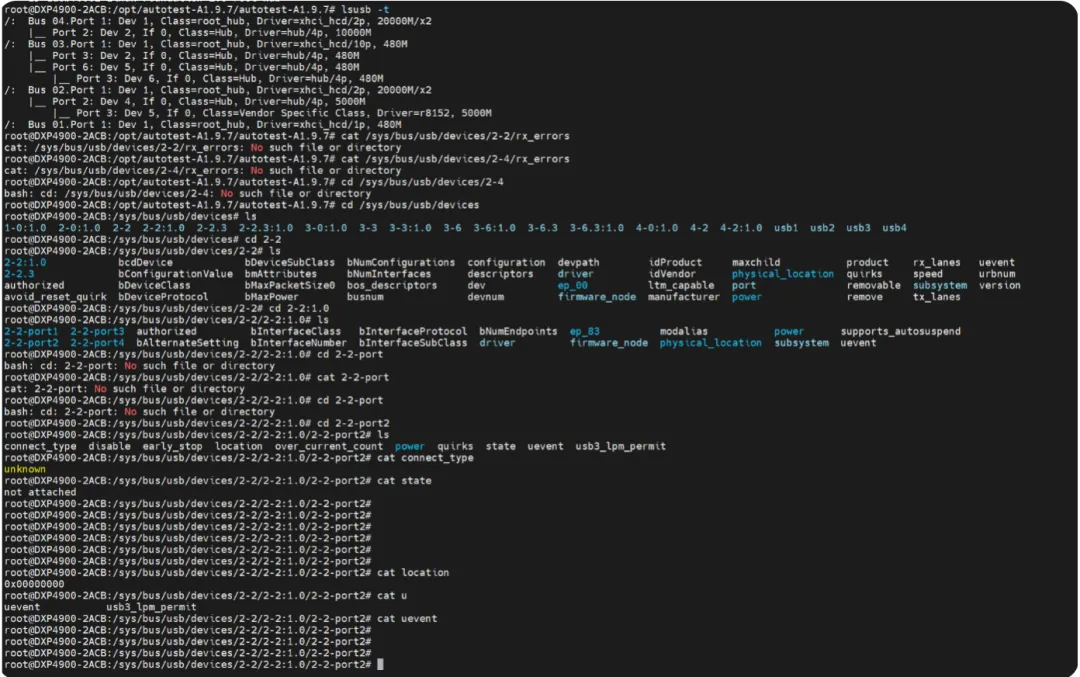Click the 'removable' file name

click(873, 285)
